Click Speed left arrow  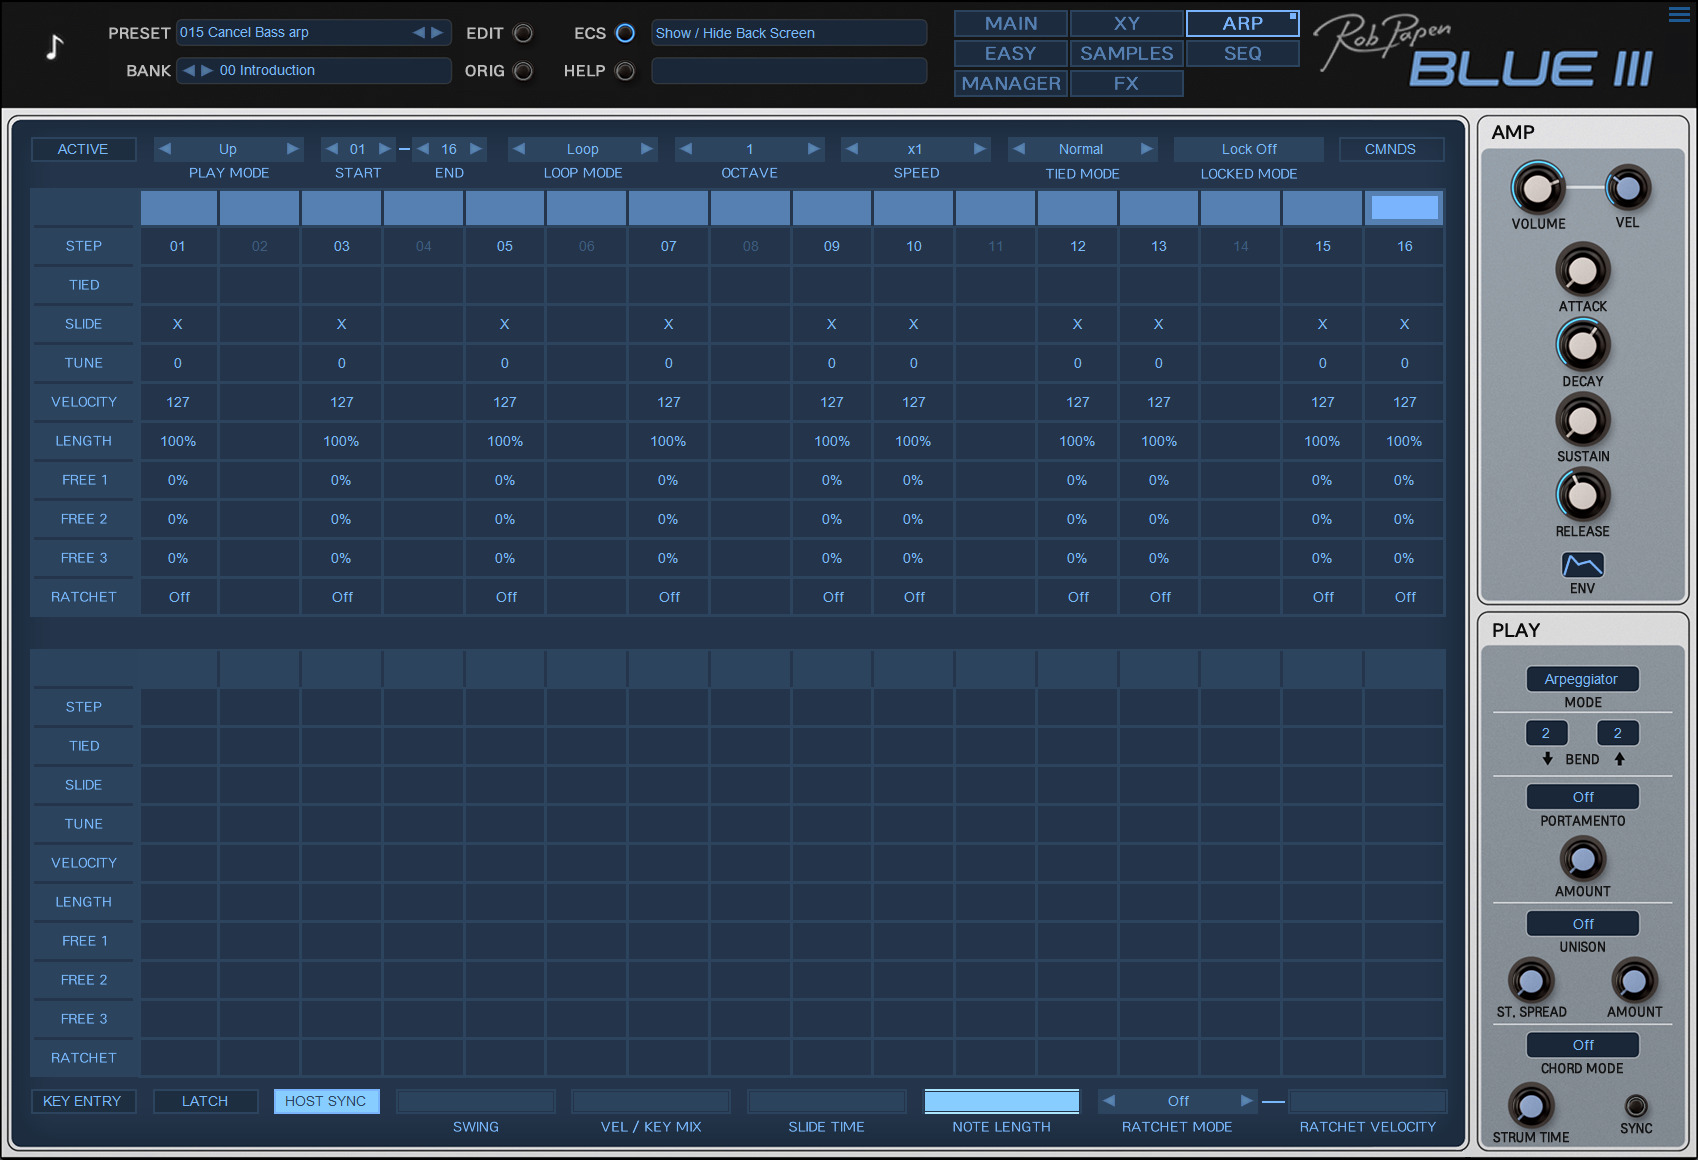851,149
